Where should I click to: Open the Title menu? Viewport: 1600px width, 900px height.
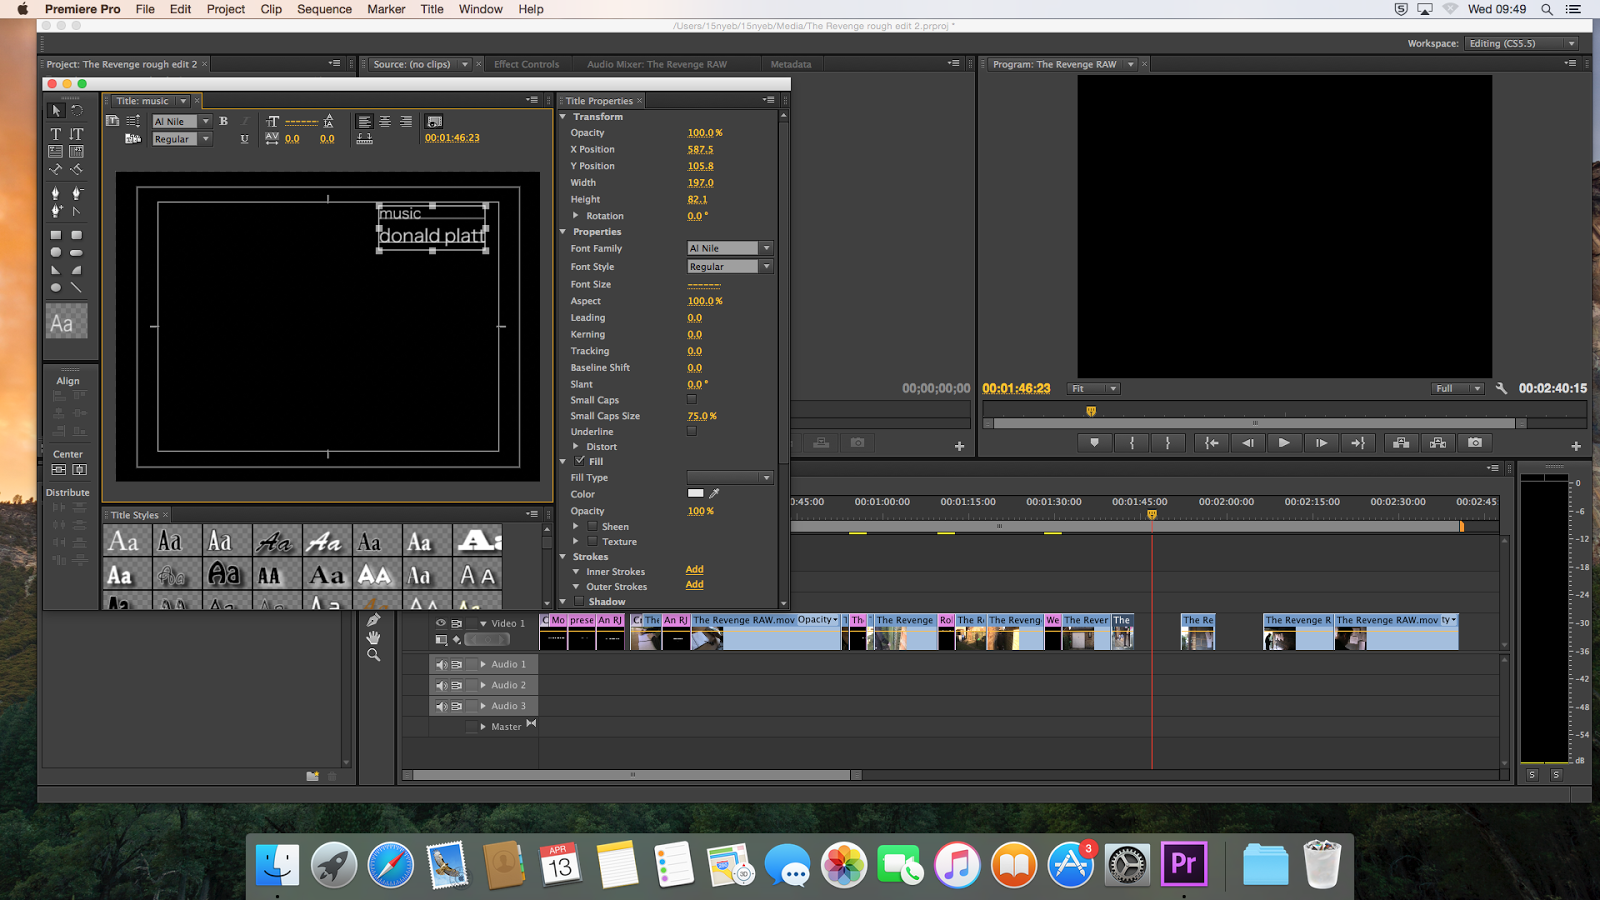pos(432,9)
